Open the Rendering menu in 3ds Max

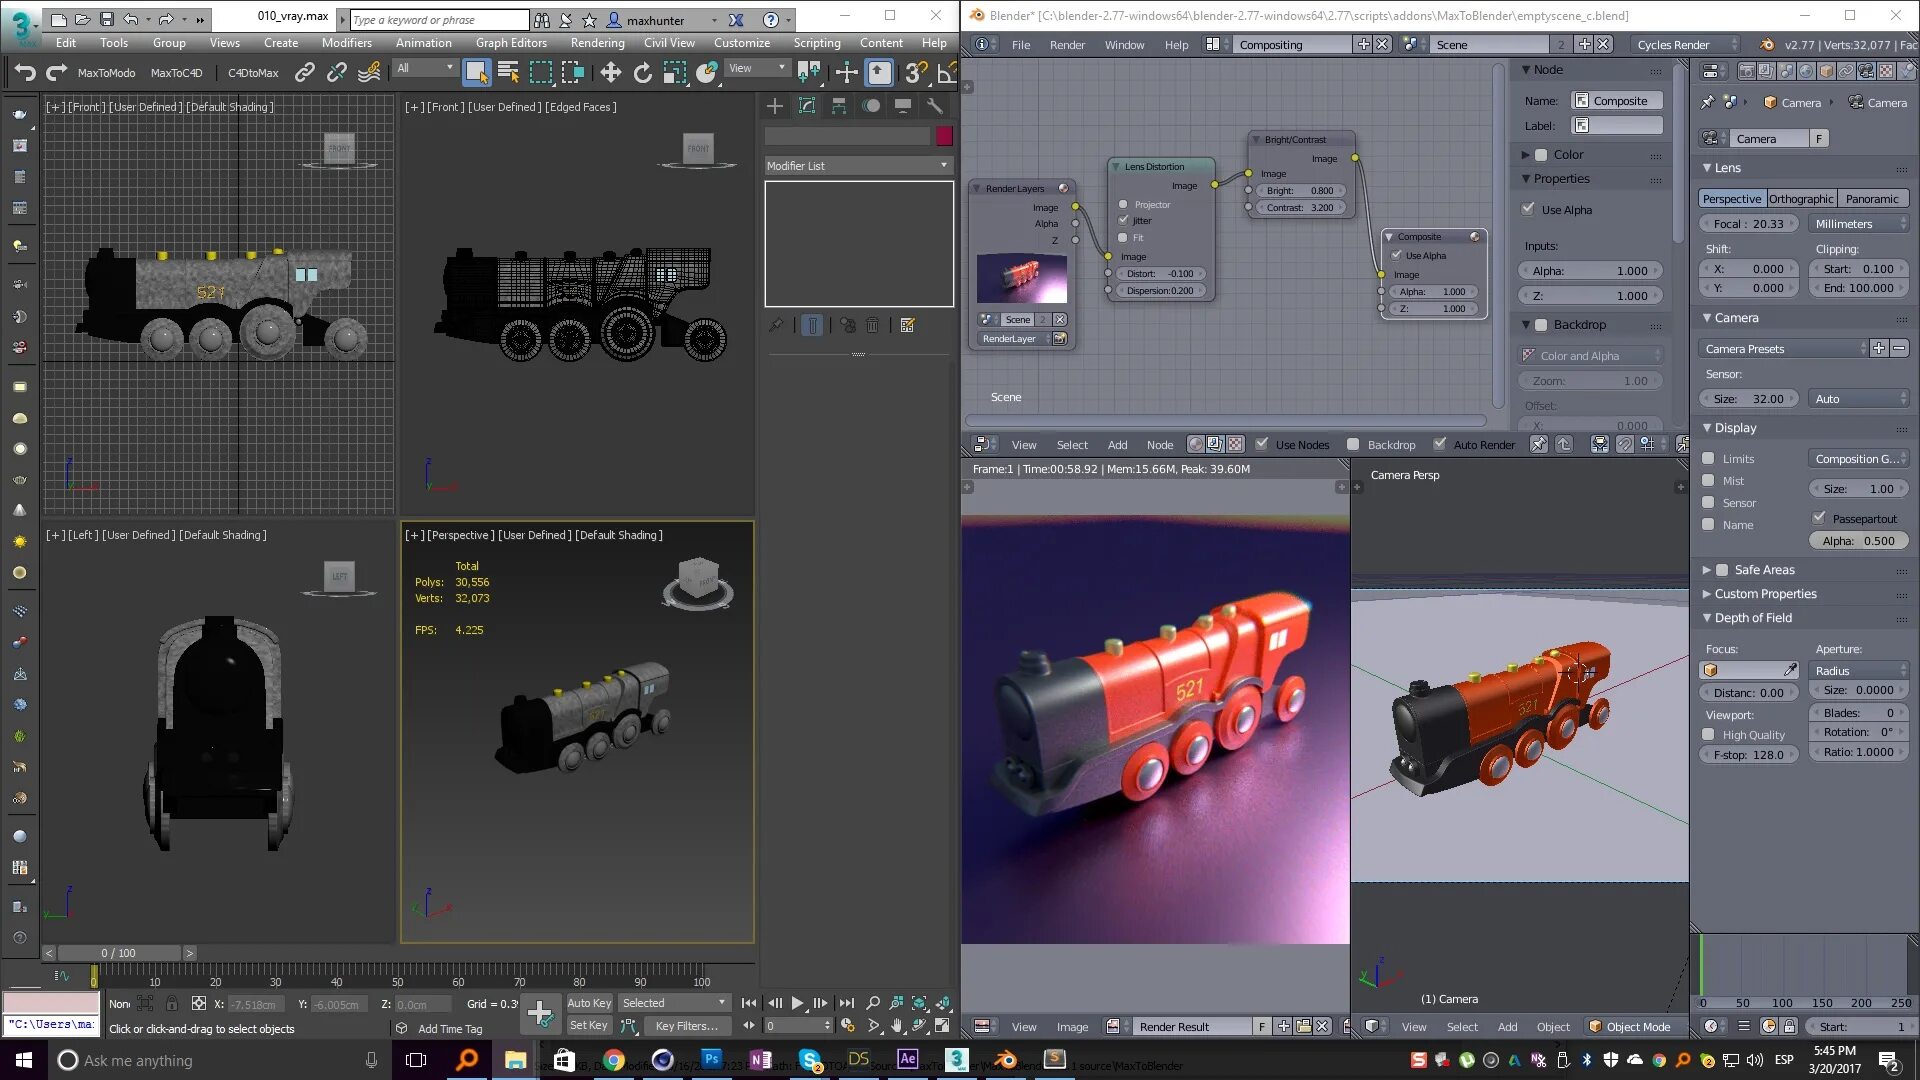(597, 43)
